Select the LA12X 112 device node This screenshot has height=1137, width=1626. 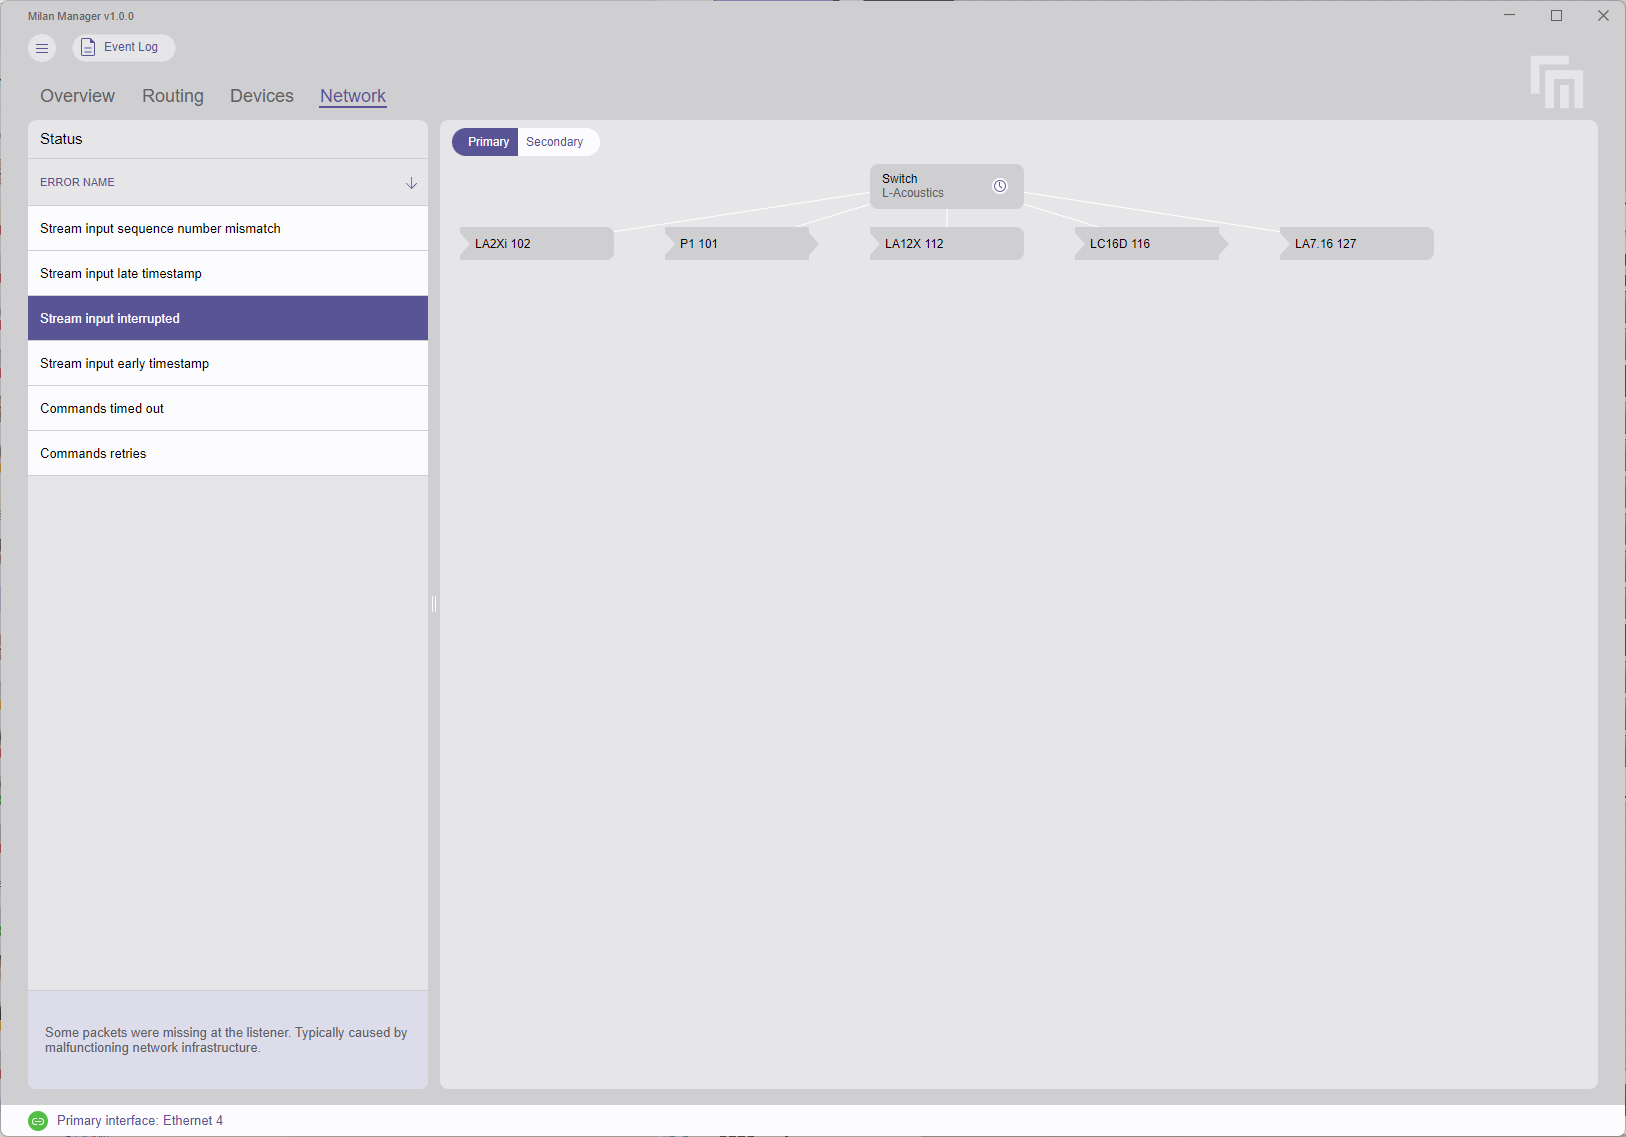[946, 244]
